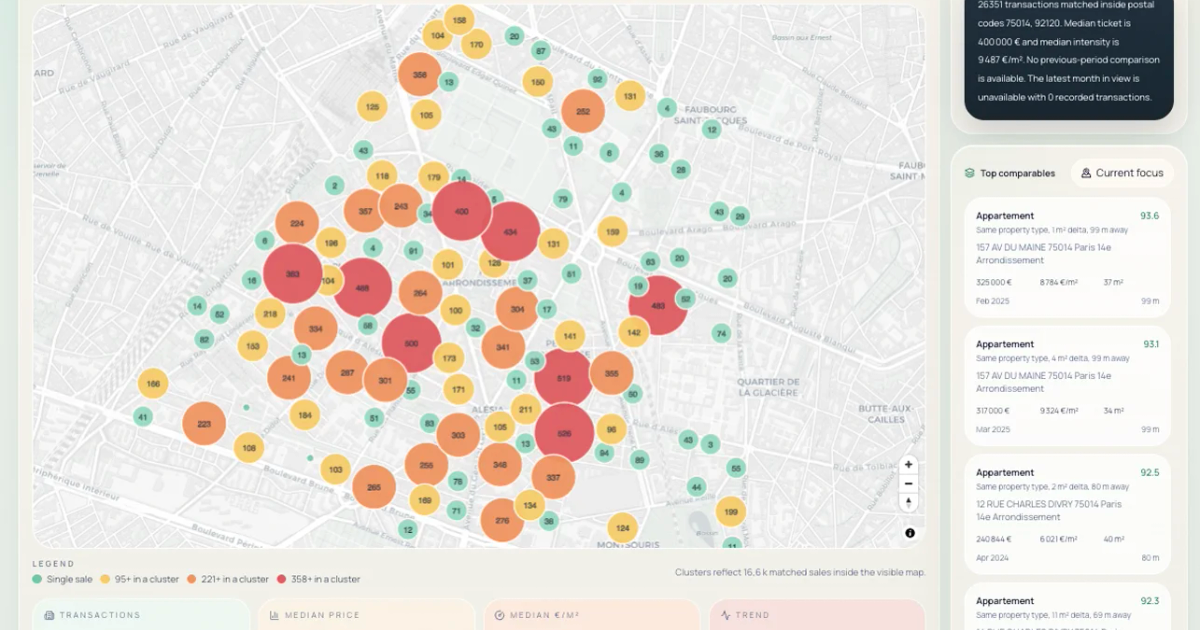Select the orange cluster marker 264
Image resolution: width=1200 pixels, height=630 pixels.
420,293
